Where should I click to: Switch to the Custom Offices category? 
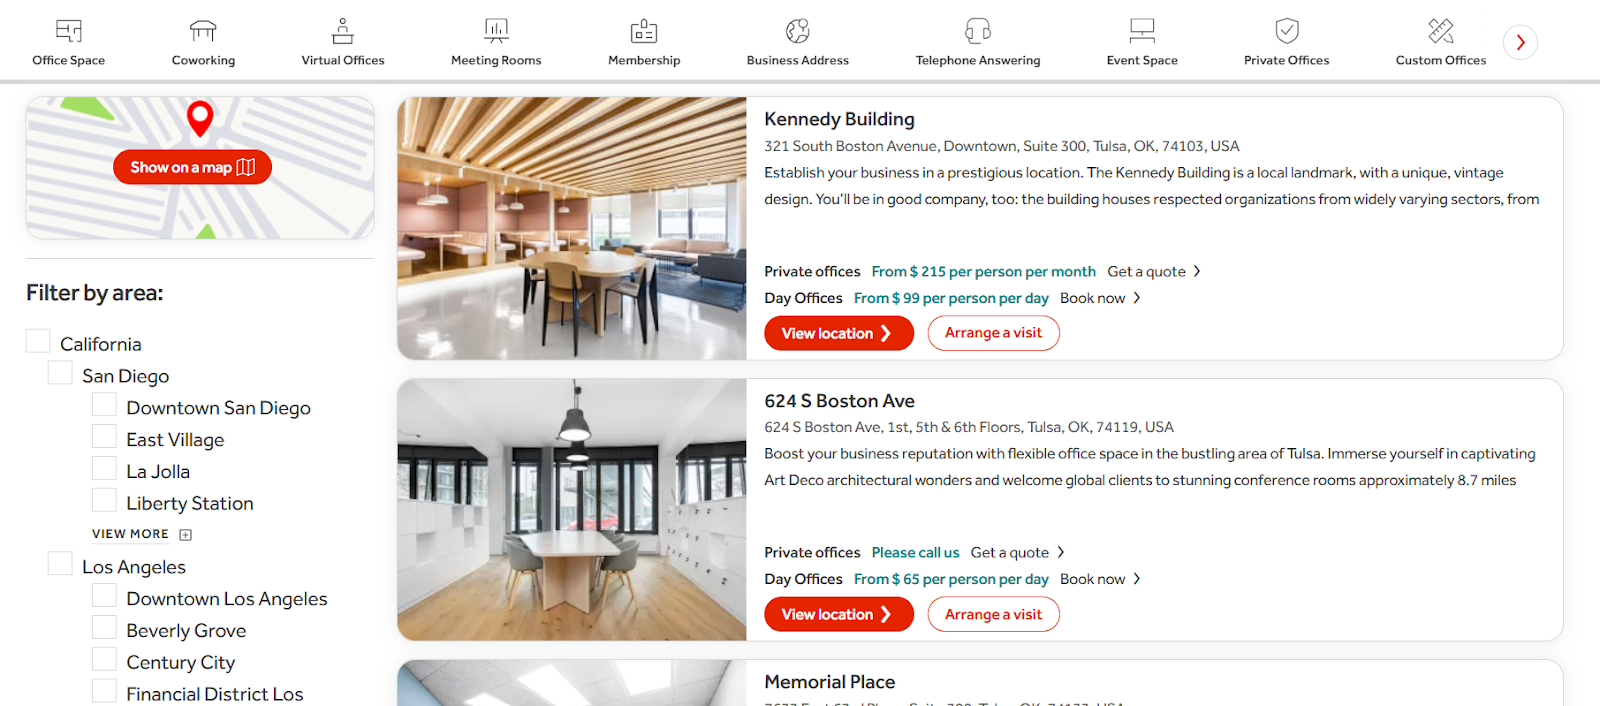[1441, 42]
